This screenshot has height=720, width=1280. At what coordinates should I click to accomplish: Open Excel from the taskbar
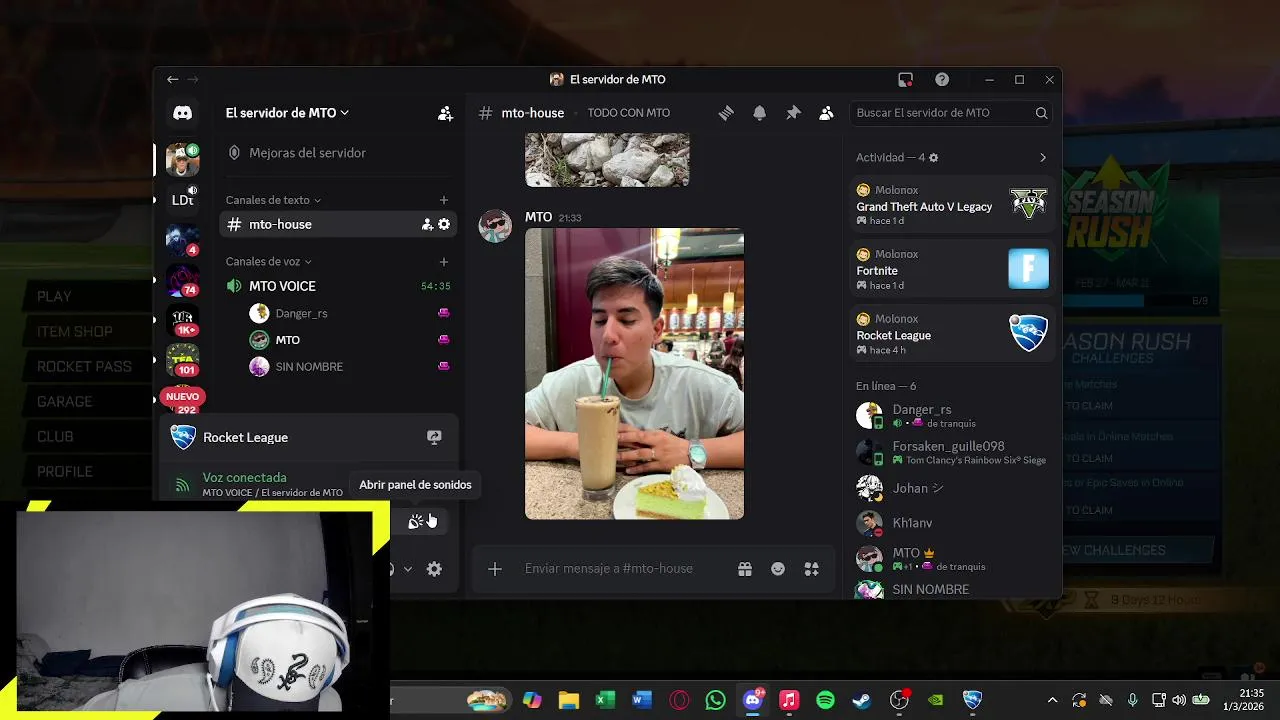(605, 700)
